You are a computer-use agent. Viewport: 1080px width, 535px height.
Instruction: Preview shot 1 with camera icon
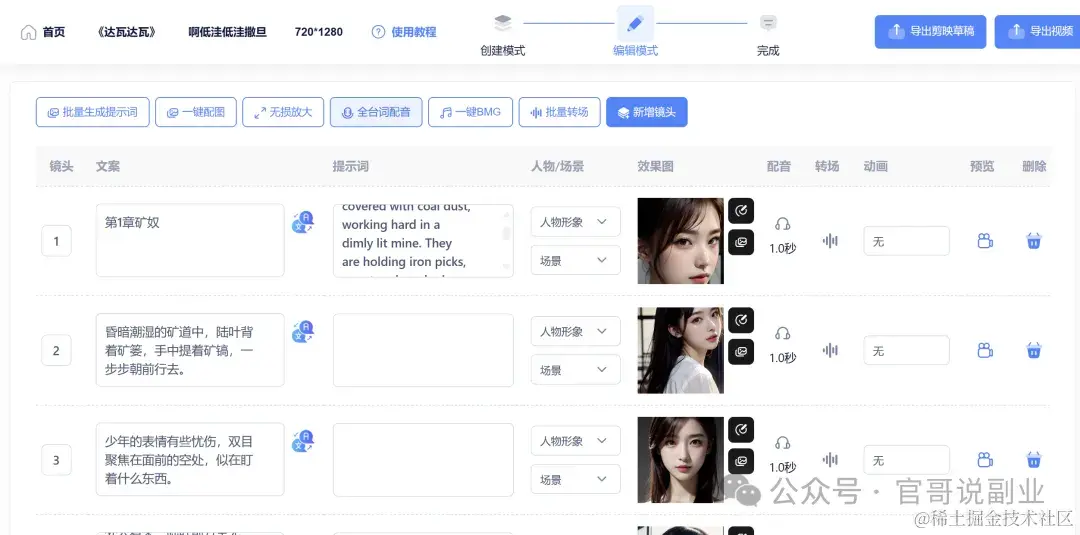coord(985,241)
